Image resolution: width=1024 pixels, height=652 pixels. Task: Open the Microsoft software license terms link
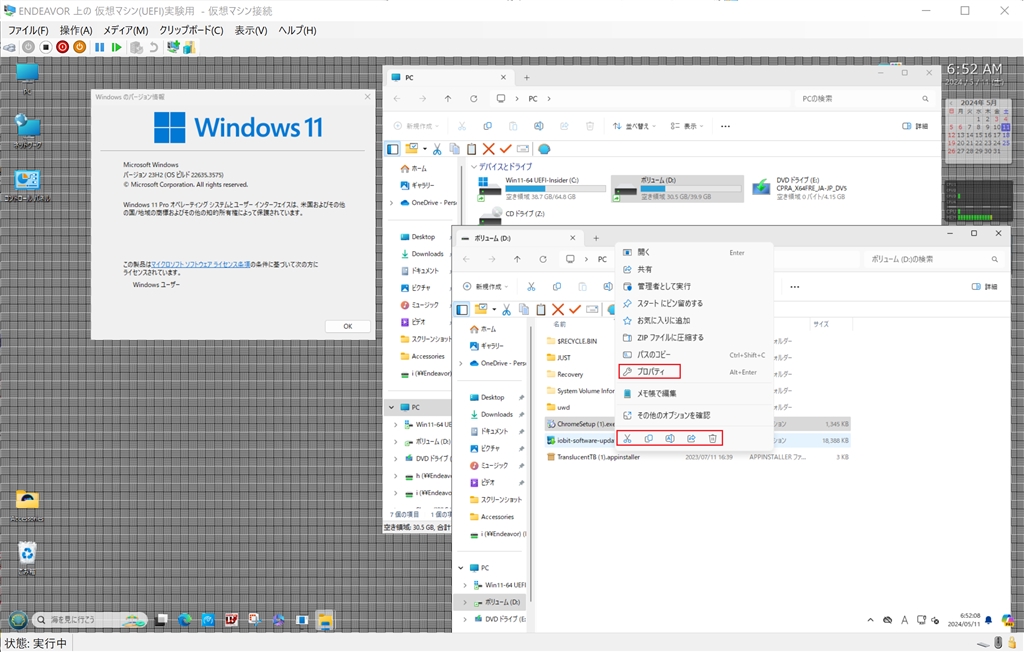tap(200, 265)
